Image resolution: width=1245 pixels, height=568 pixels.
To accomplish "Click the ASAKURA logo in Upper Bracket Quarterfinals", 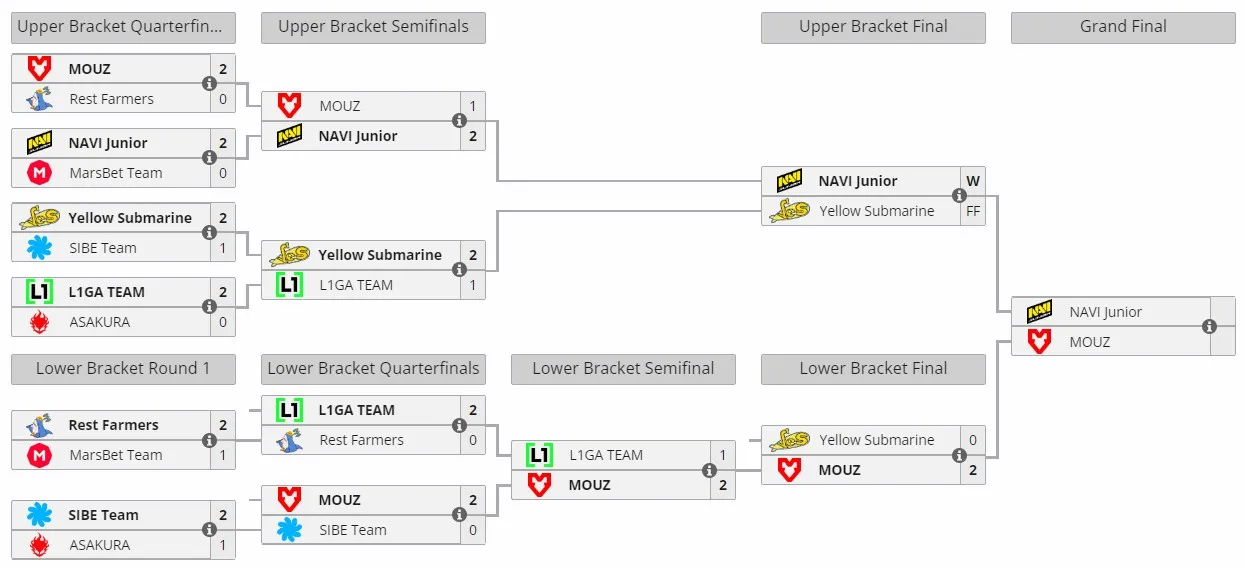I will point(39,322).
